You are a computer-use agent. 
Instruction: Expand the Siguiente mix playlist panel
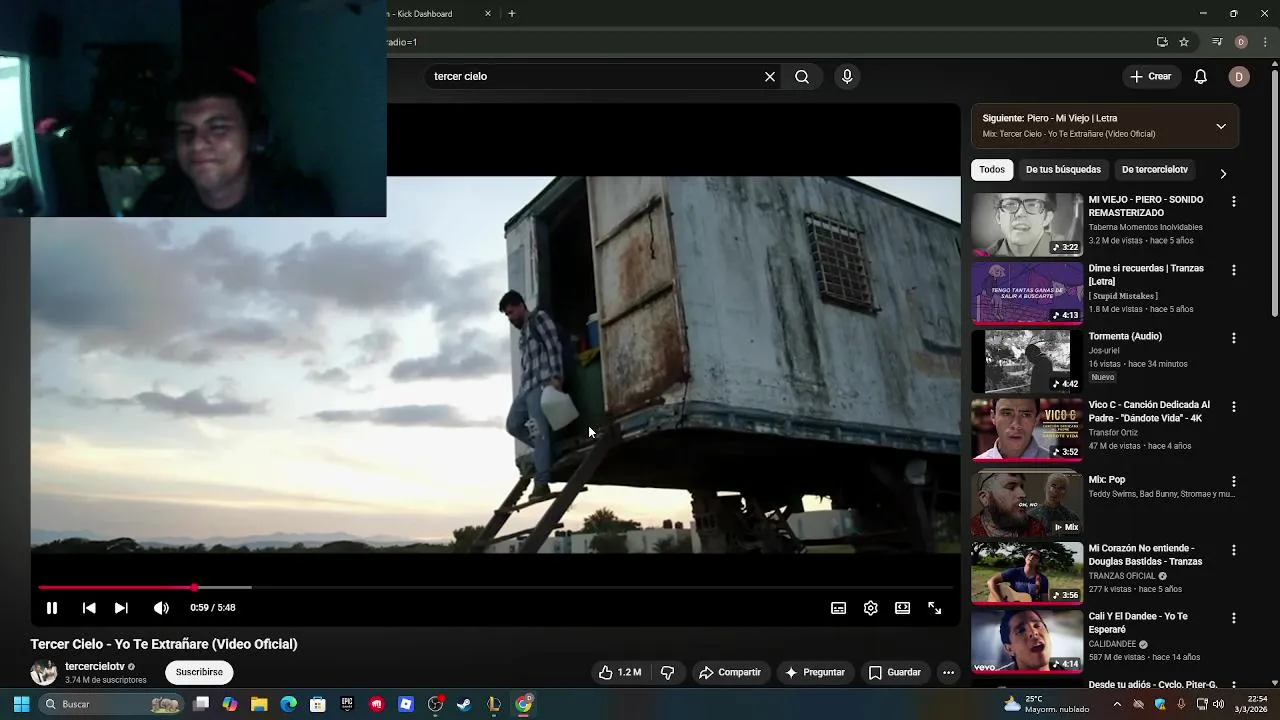tap(1221, 126)
